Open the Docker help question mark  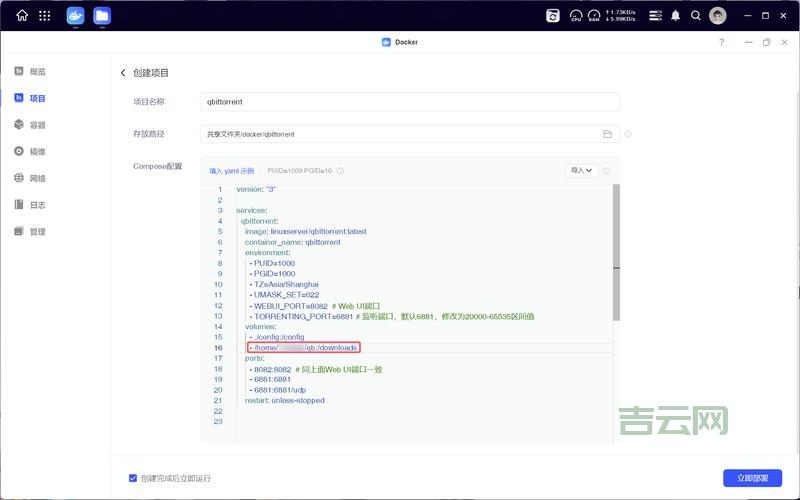coord(722,42)
